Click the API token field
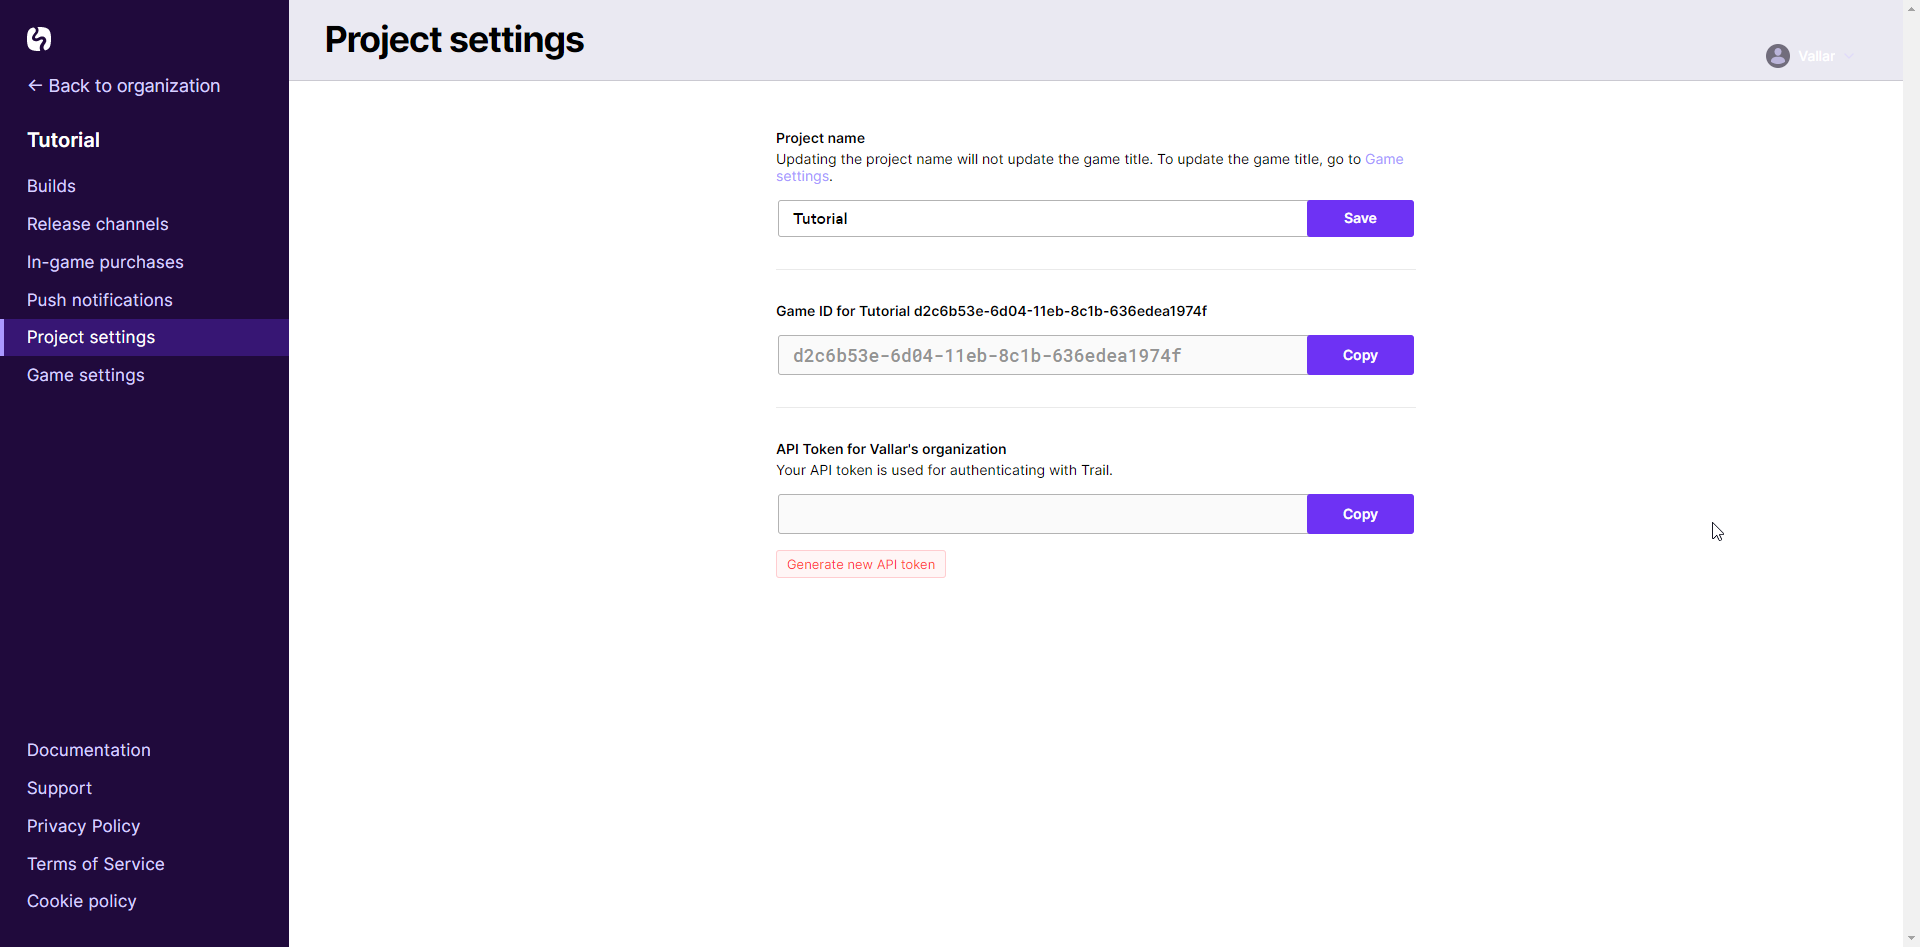1920x947 pixels. point(1042,514)
